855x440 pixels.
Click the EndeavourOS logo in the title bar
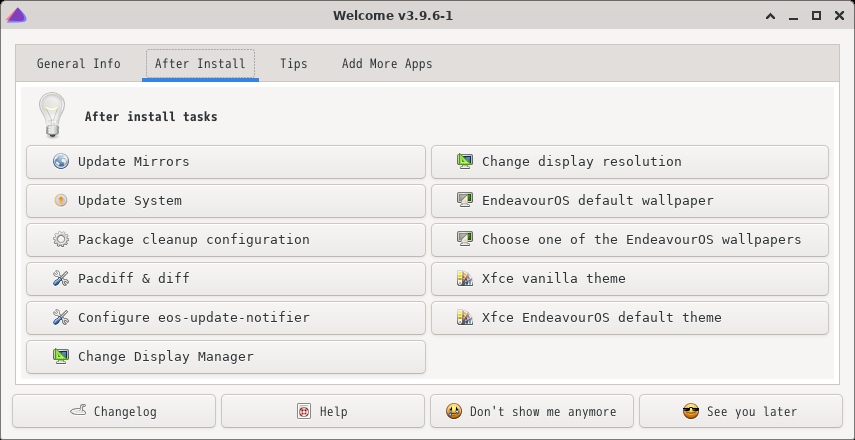point(16,15)
